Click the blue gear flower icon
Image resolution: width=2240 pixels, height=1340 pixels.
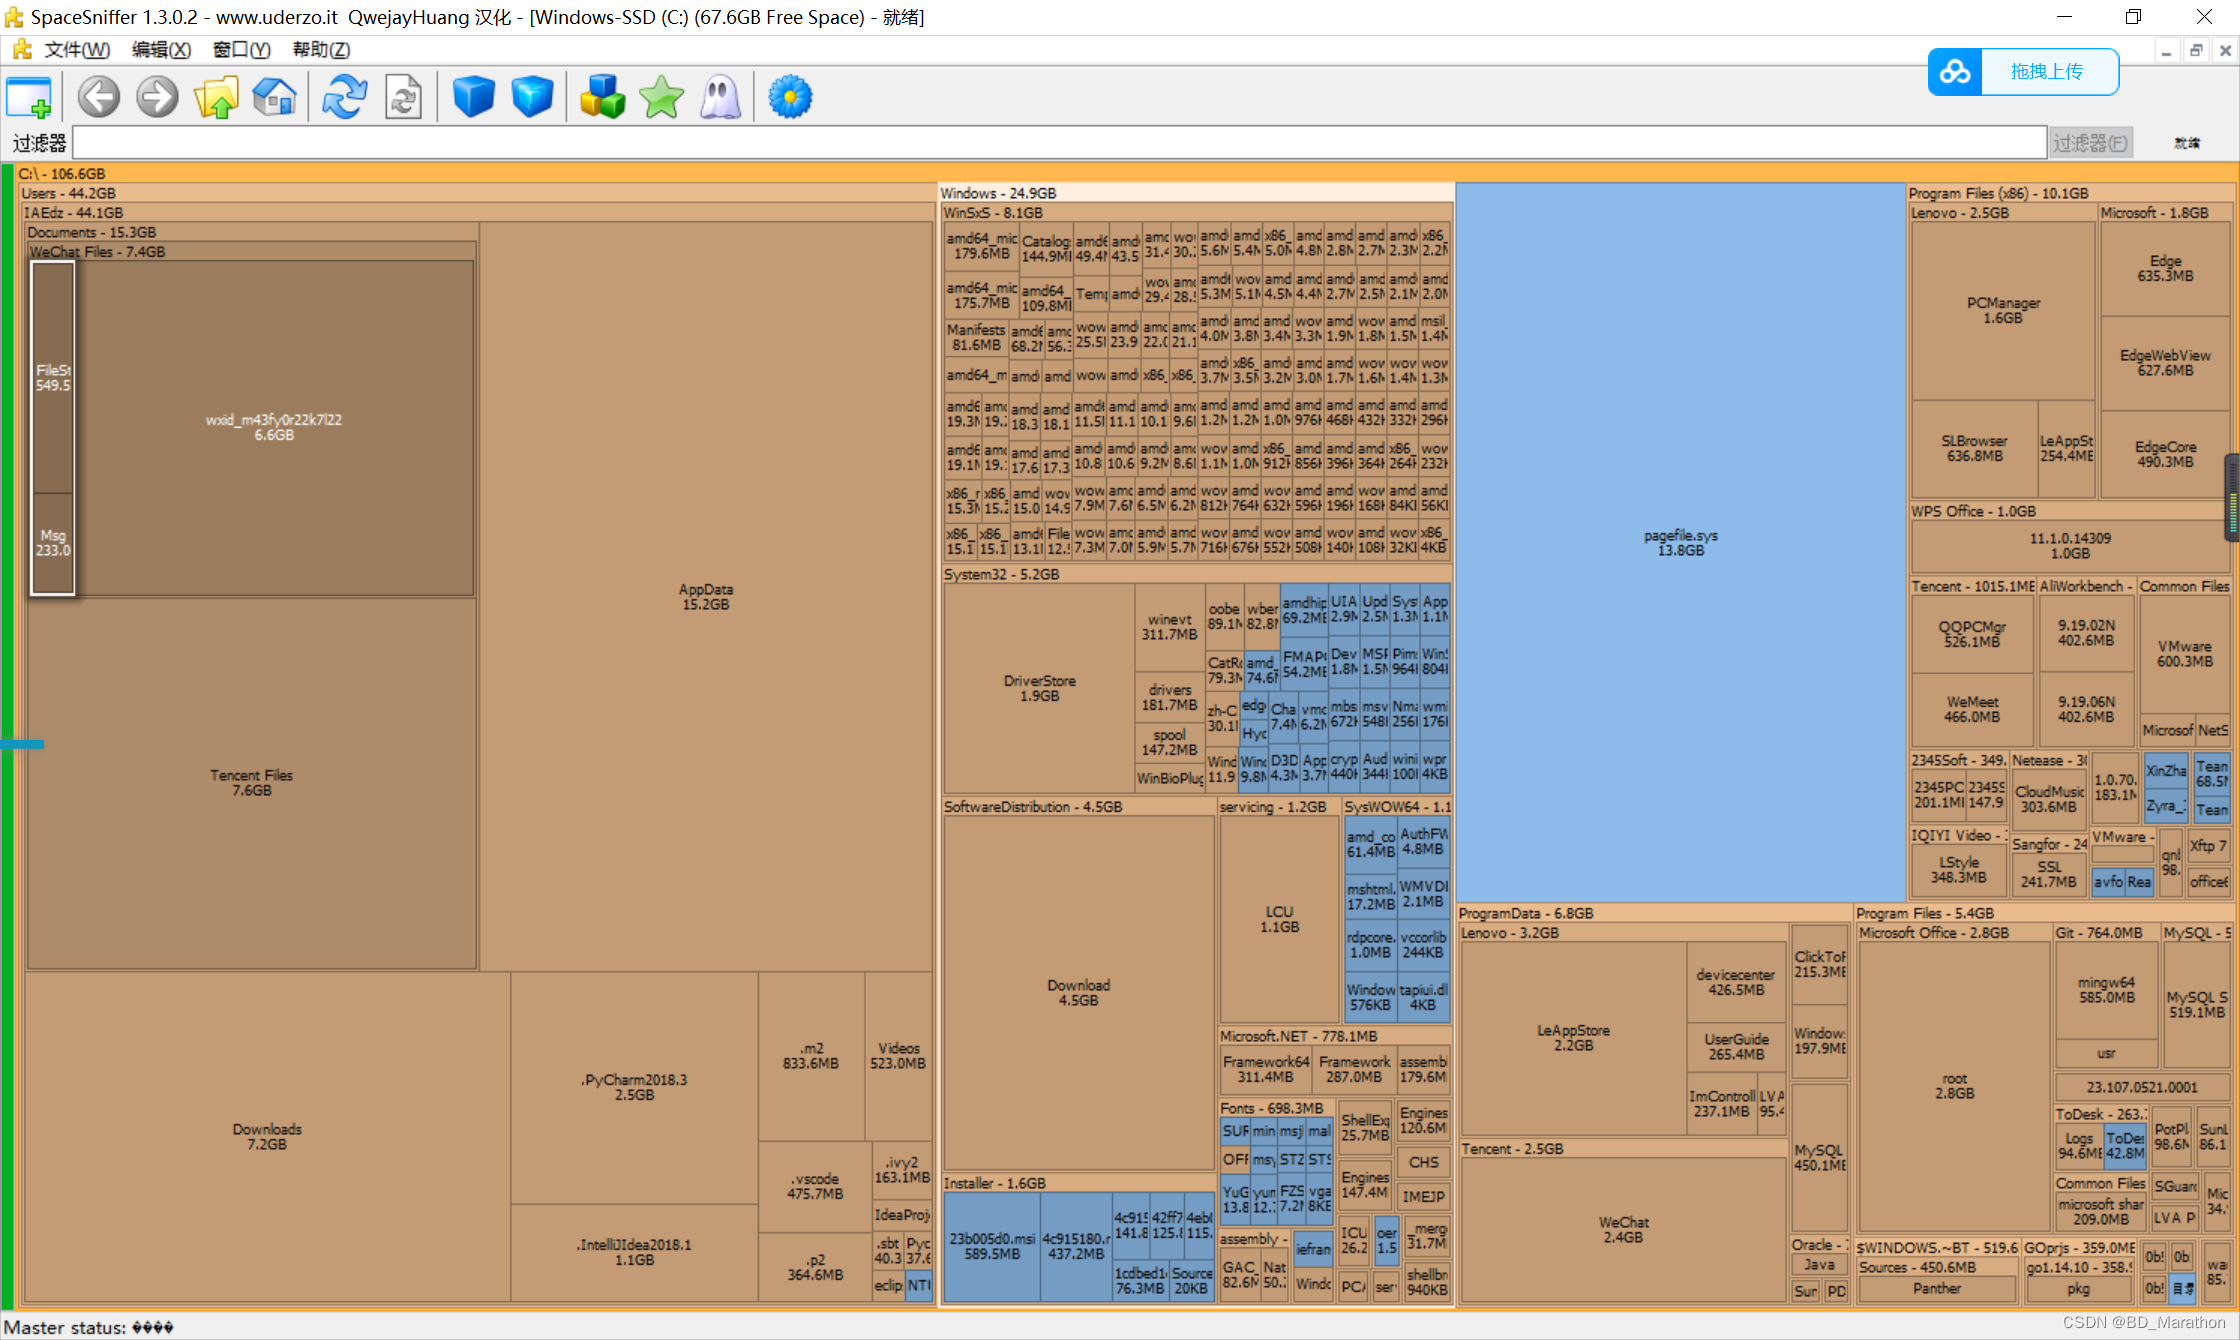coord(790,98)
